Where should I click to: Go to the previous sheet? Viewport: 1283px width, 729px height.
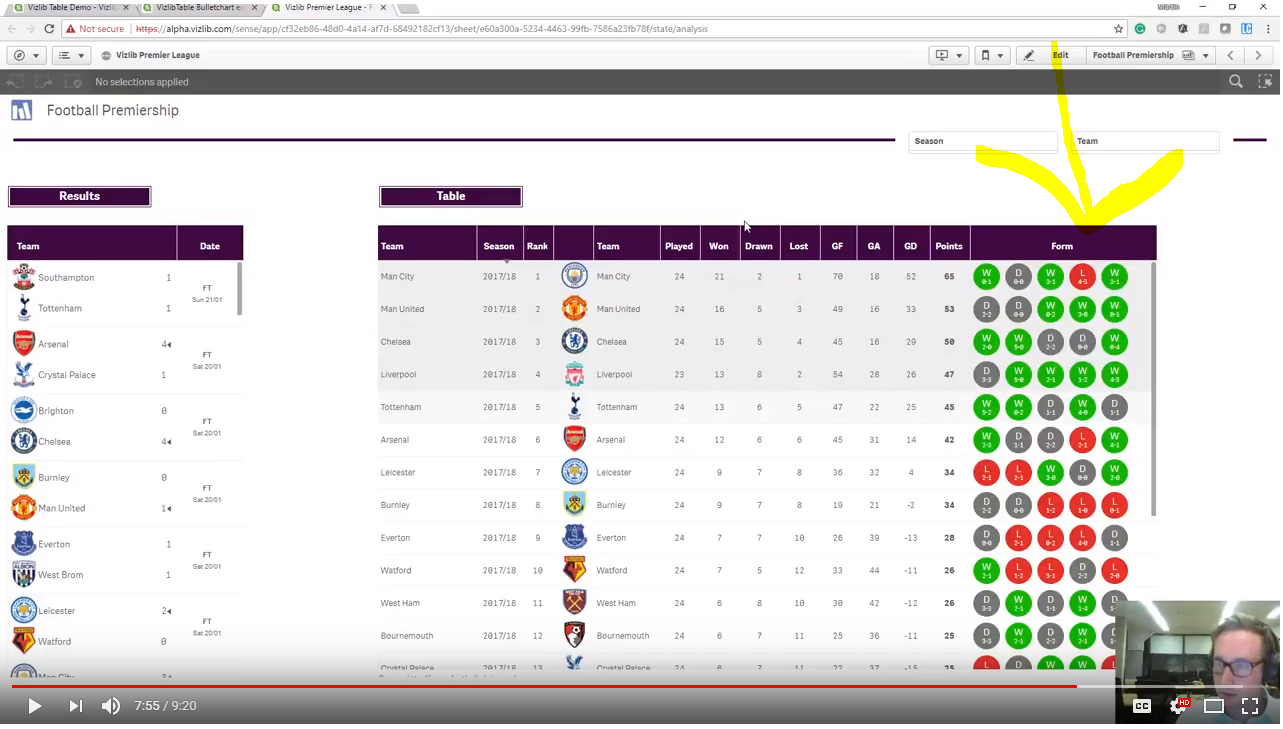pyautogui.click(x=1231, y=55)
